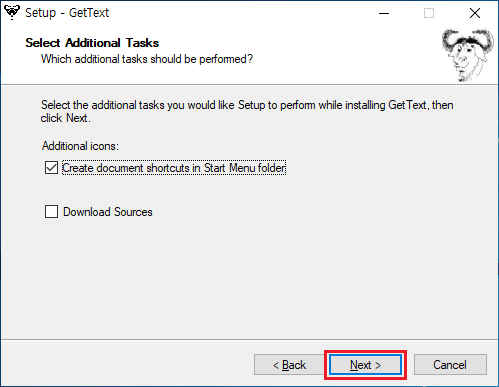499x387 pixels.
Task: Click the GNU head logo image
Action: pos(467,55)
